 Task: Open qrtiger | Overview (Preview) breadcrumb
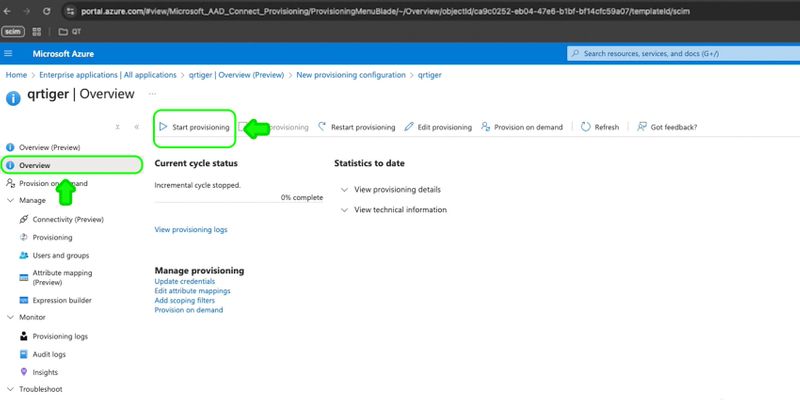236,75
